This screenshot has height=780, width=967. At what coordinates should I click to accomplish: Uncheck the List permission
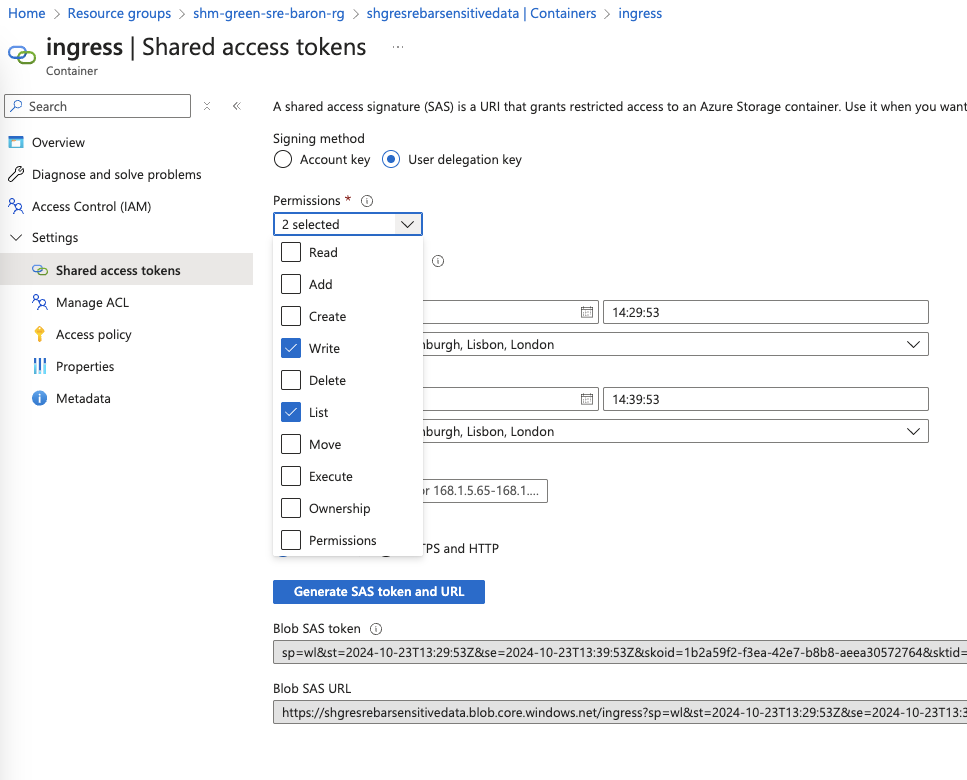(x=291, y=413)
